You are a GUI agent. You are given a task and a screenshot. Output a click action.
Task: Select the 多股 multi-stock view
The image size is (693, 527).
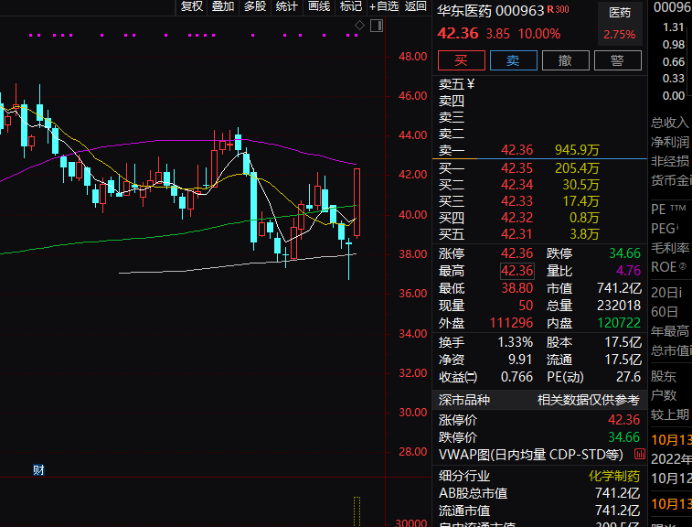tap(255, 6)
